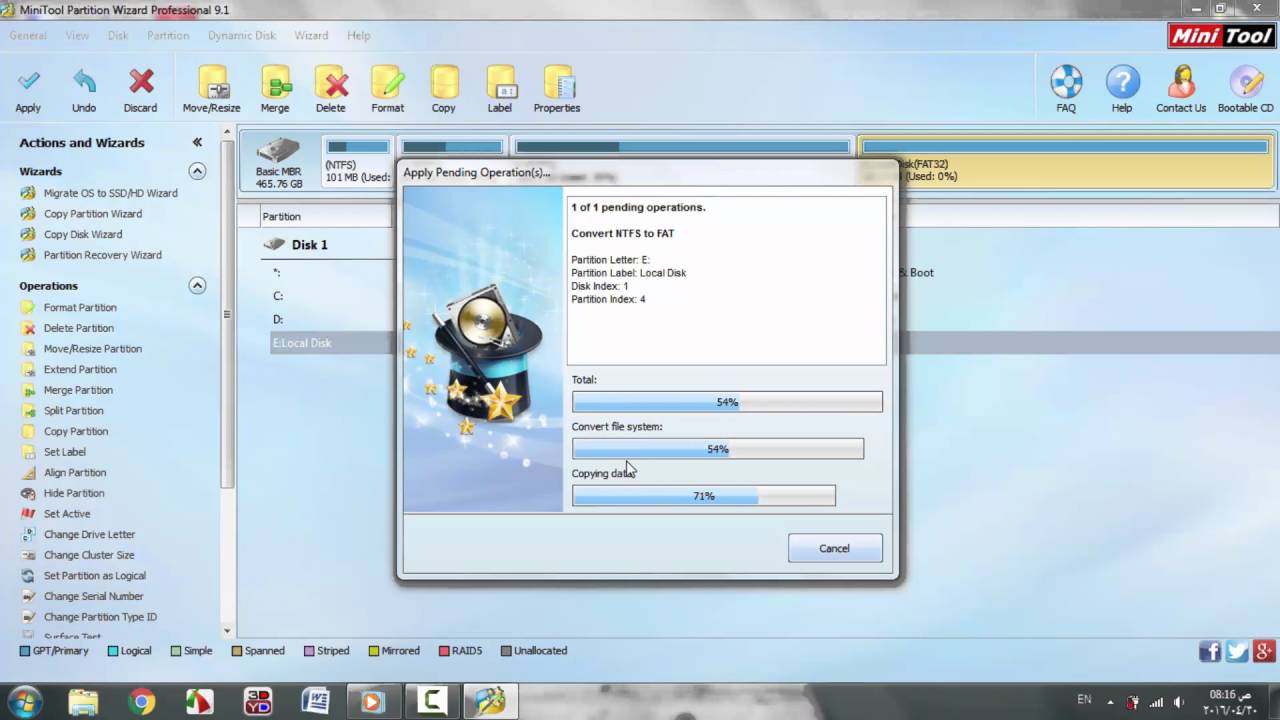Click the Convert file system progress bar
This screenshot has width=1280, height=720.
click(718, 449)
